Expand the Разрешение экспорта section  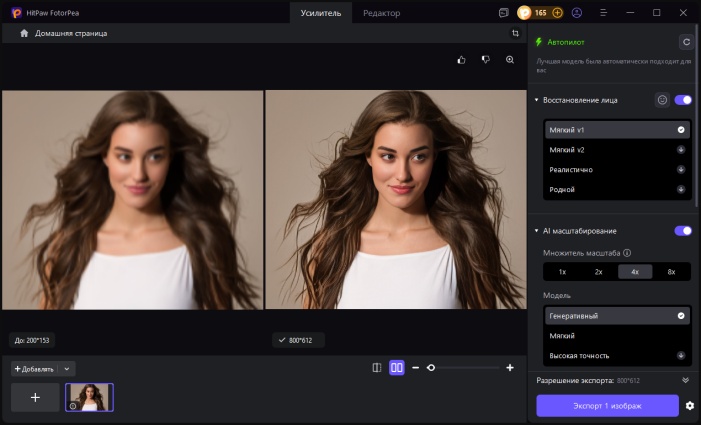pos(685,381)
